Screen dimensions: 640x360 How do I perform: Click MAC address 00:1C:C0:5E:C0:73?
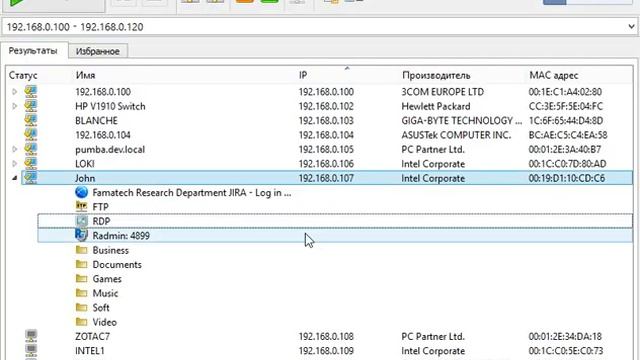pyautogui.click(x=566, y=351)
